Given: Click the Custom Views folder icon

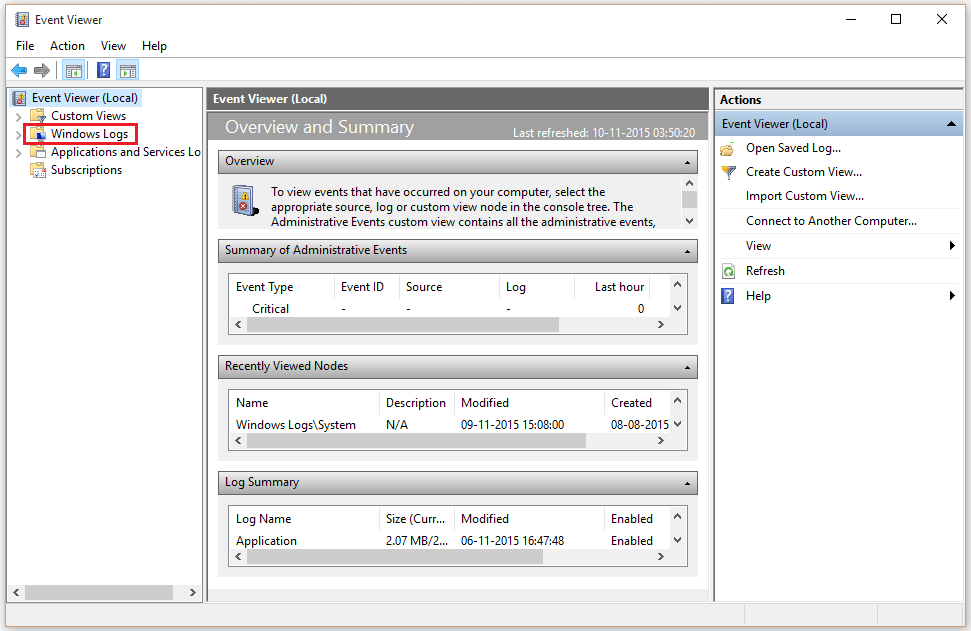Looking at the screenshot, I should 38,116.
